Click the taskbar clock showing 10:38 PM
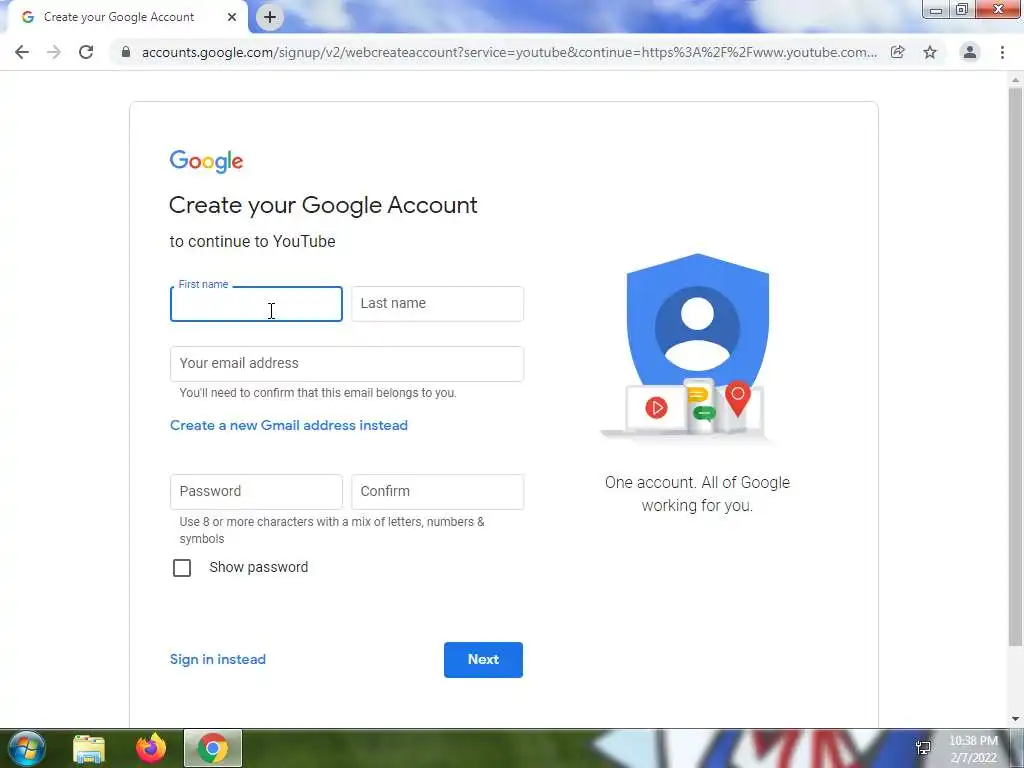 (974, 749)
